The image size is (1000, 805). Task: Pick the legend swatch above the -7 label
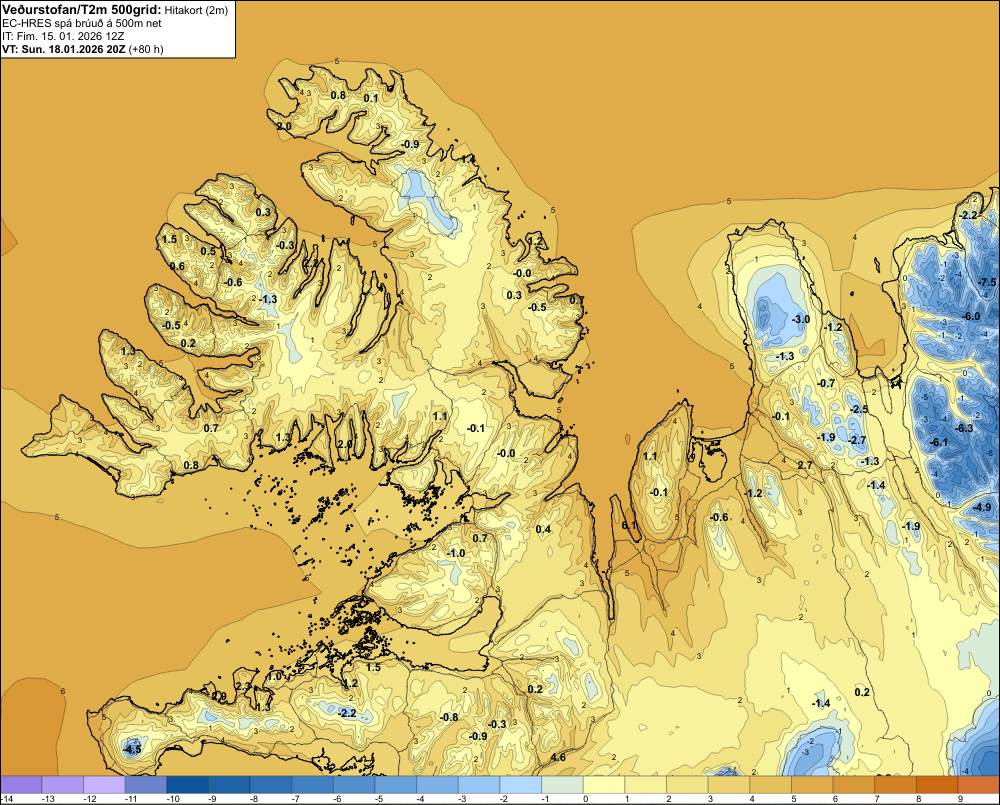tap(312, 784)
